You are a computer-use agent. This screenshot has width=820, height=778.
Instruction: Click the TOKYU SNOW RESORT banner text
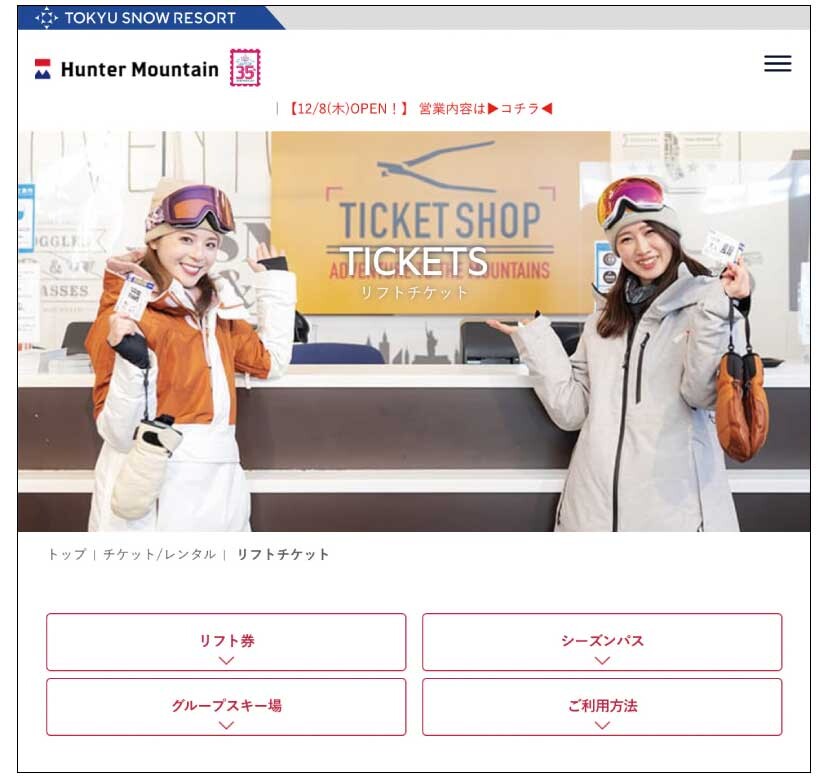point(150,18)
